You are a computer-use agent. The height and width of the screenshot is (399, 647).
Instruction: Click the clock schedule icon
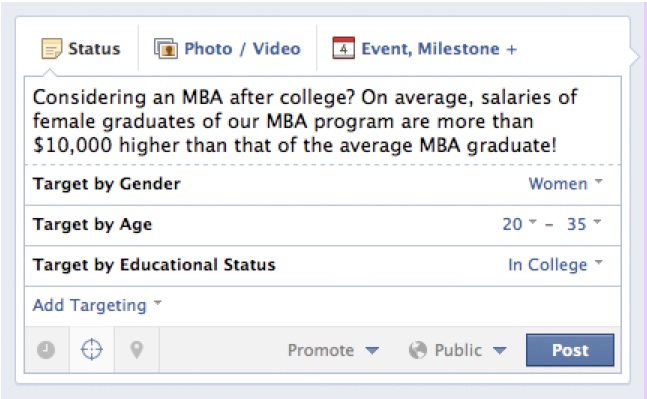[46, 350]
